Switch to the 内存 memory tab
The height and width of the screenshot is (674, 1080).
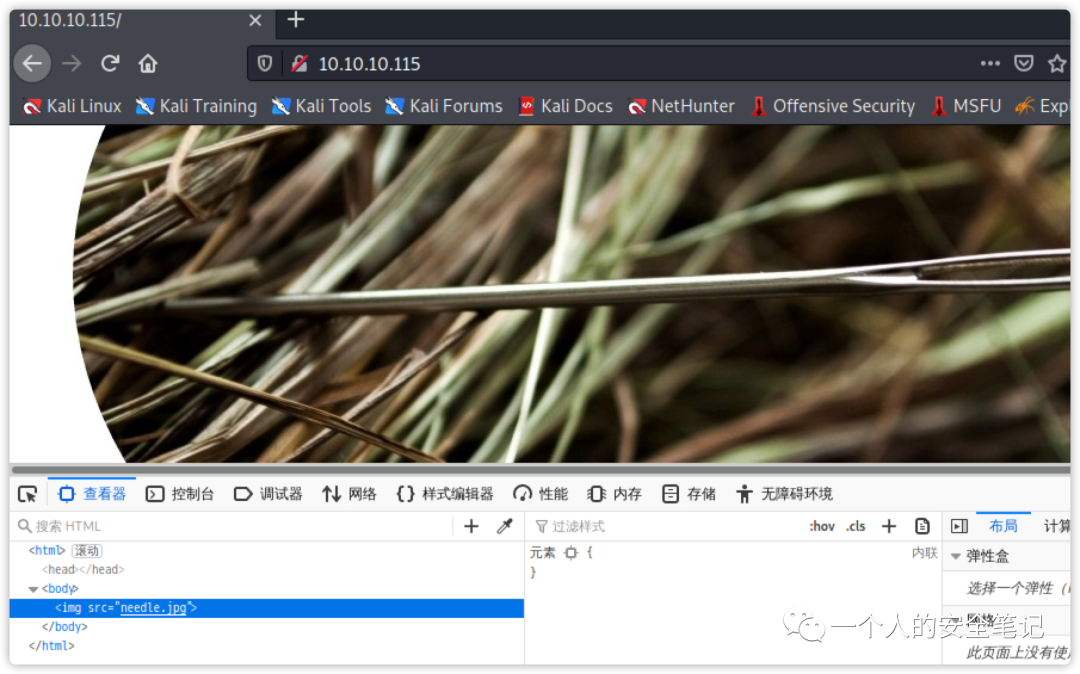[614, 494]
